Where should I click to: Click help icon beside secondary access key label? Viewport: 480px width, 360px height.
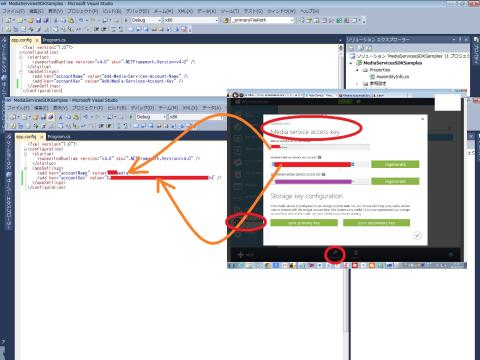pyautogui.click(x=324, y=174)
